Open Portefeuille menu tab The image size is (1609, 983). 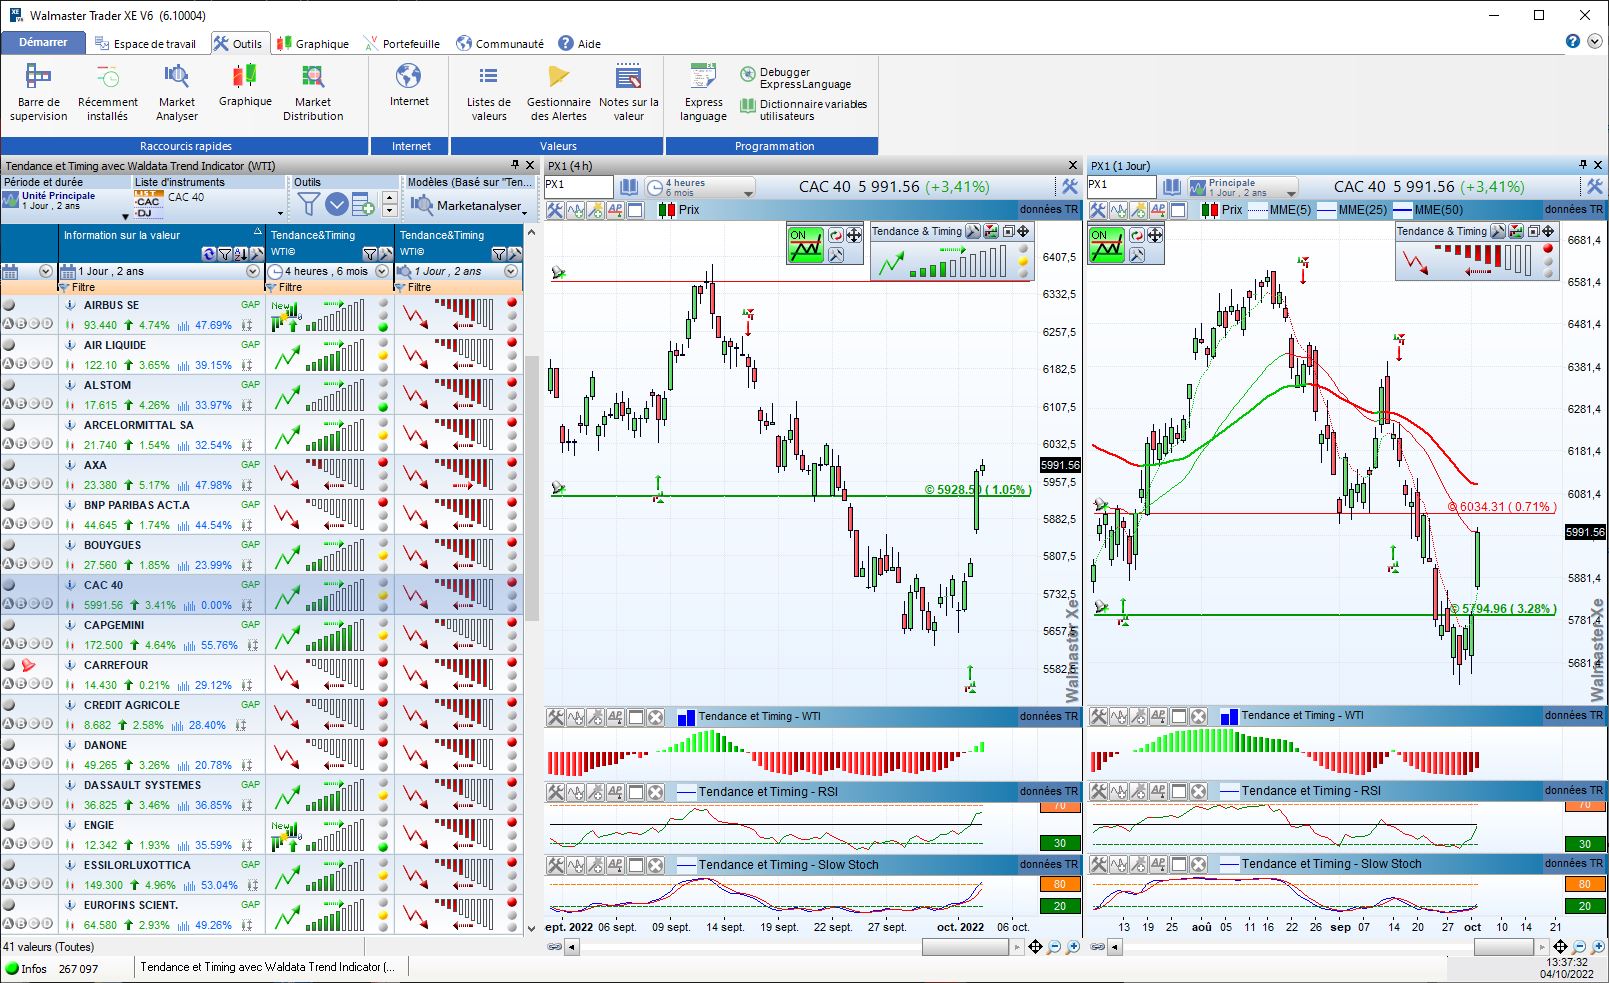pos(402,43)
